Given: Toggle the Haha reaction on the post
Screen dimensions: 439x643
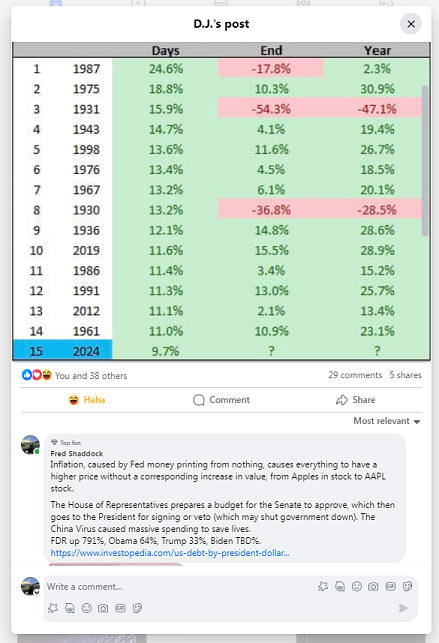Looking at the screenshot, I should click(87, 400).
